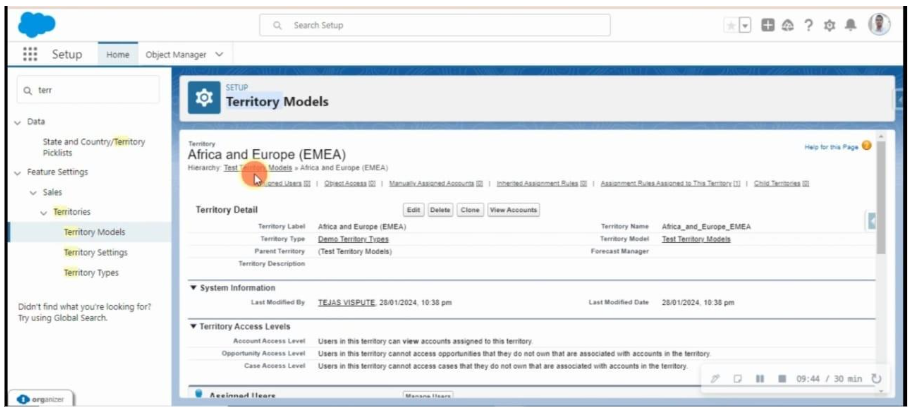Click the Quick Find search box

pos(90,90)
